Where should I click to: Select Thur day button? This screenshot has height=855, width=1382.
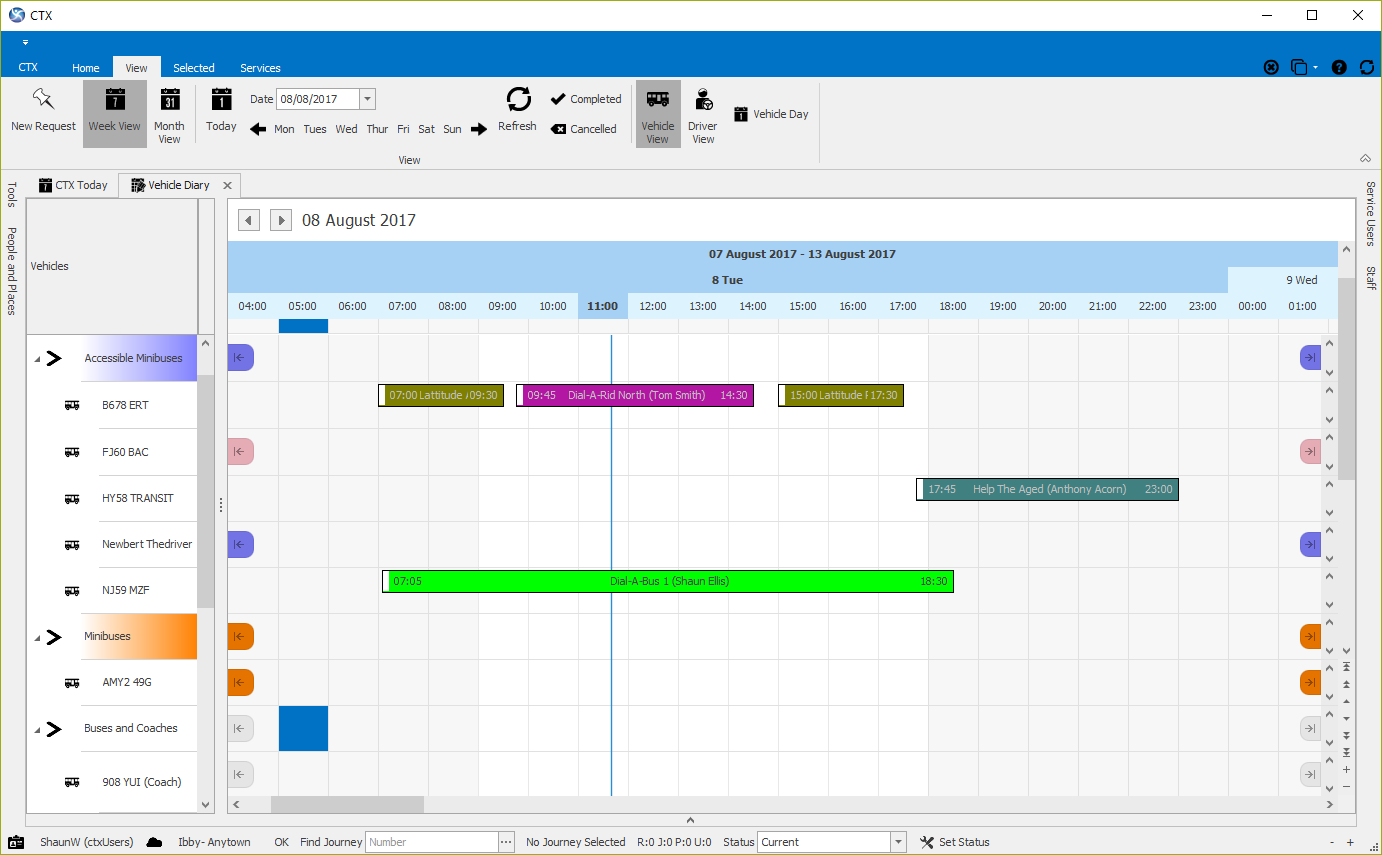pyautogui.click(x=377, y=129)
